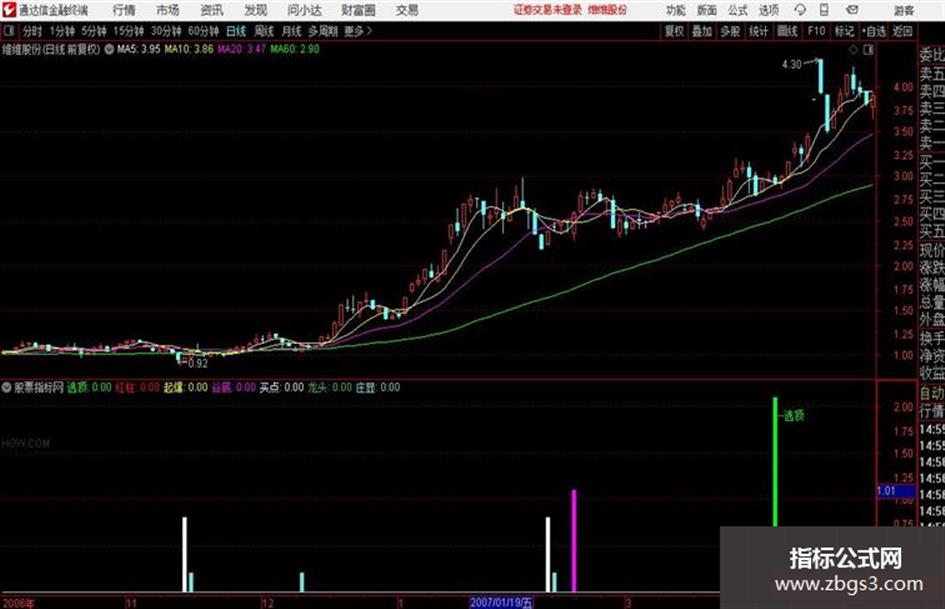Select the 日线 daily period tab

tap(236, 31)
